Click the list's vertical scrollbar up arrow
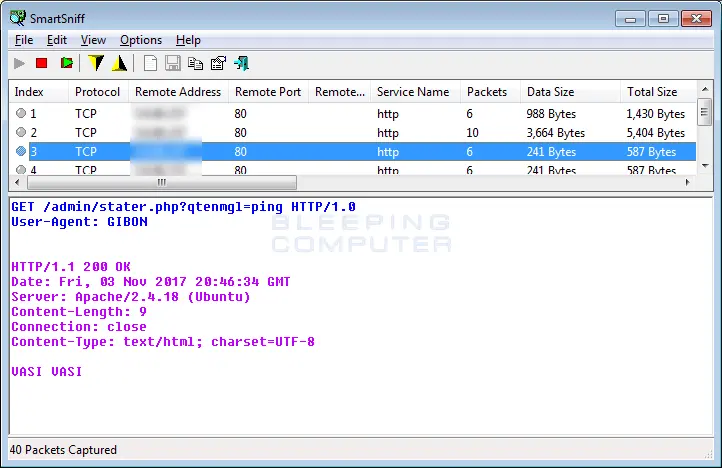The width and height of the screenshot is (722, 468). [705, 88]
